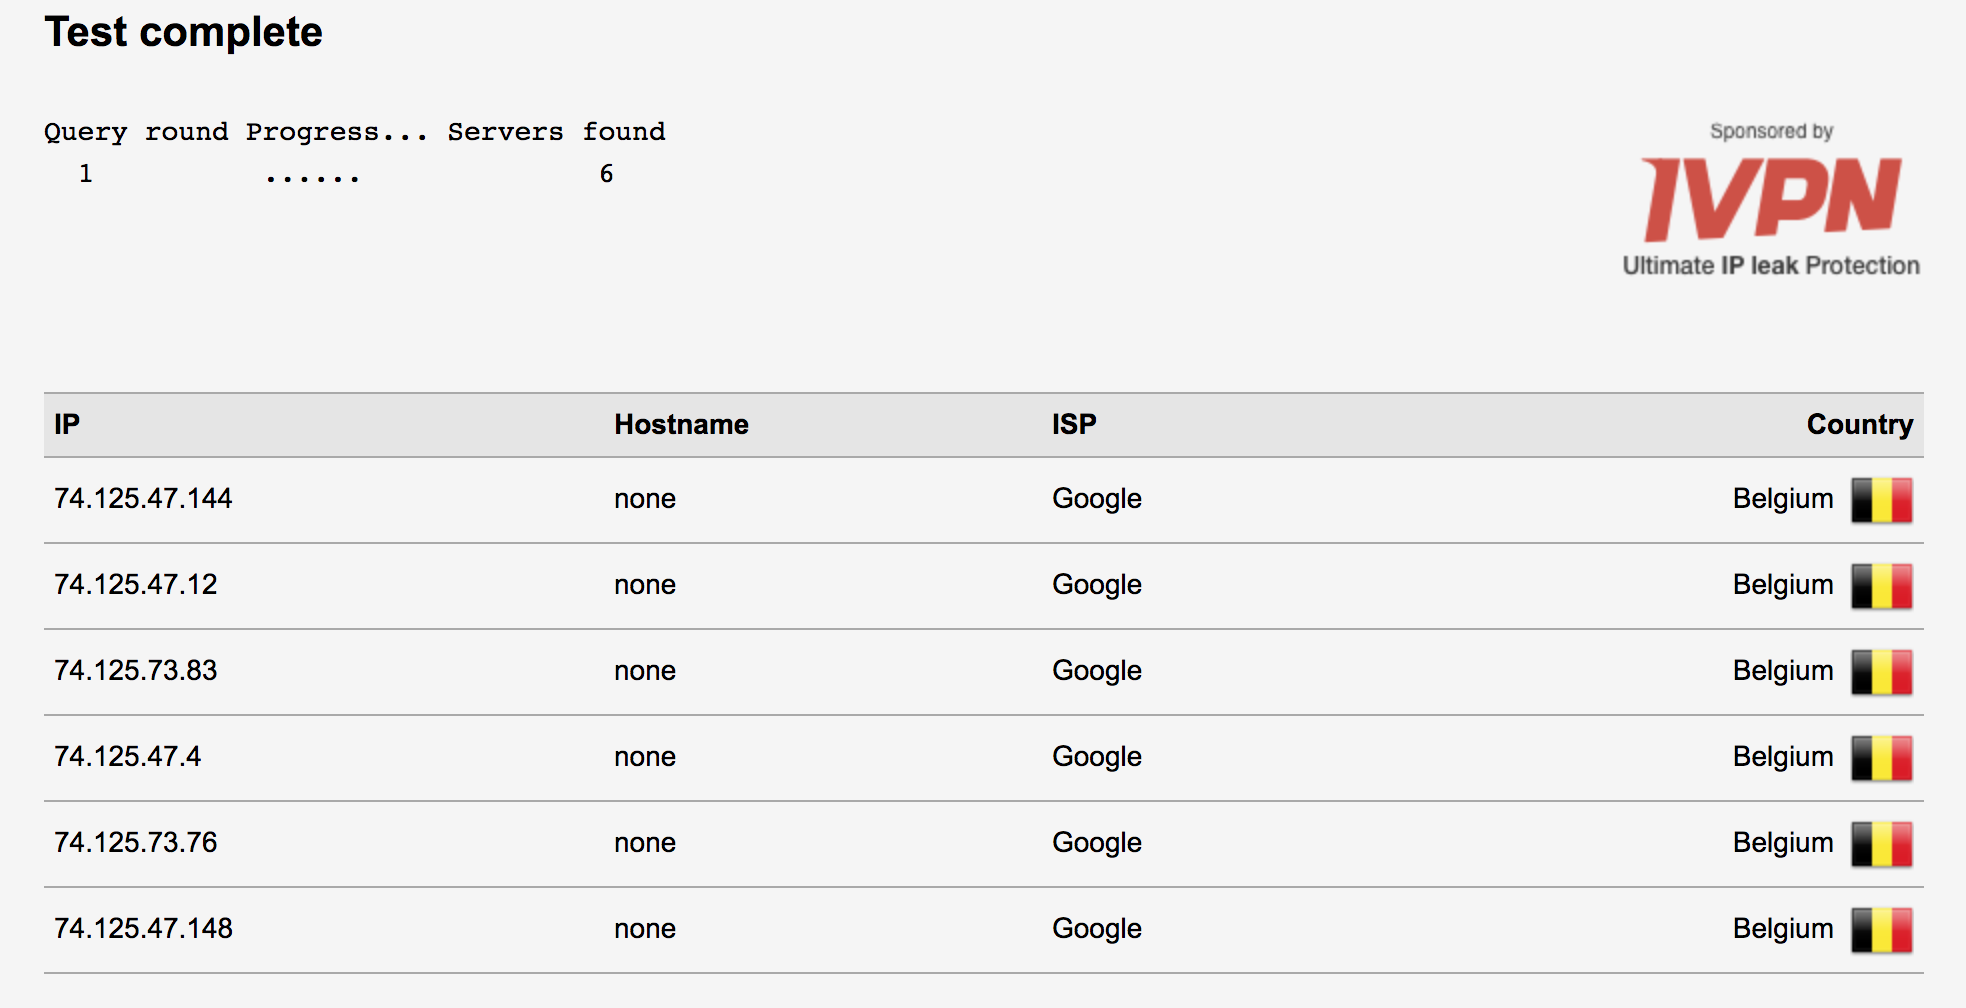Click the Belgium flag for 74.125.47.148
Viewport: 1966px width, 1008px height.
click(x=1882, y=930)
